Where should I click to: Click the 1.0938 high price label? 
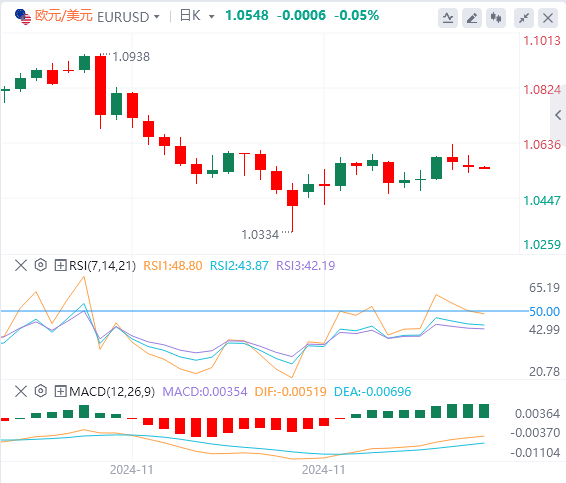coord(131,57)
